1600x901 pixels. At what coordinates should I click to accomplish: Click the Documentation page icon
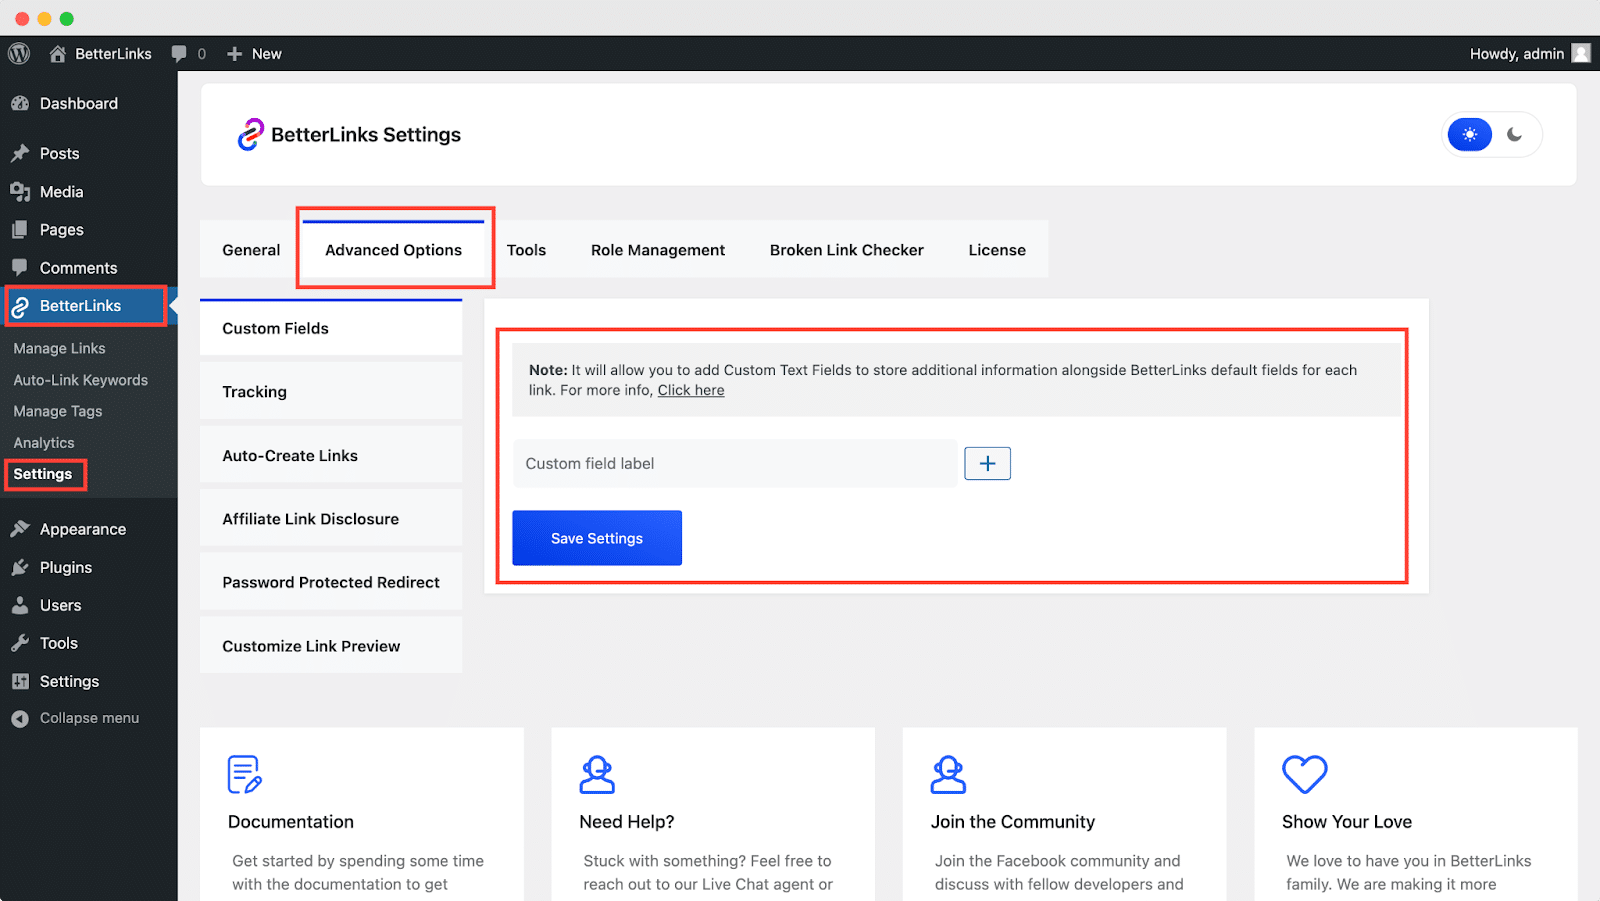pyautogui.click(x=245, y=773)
